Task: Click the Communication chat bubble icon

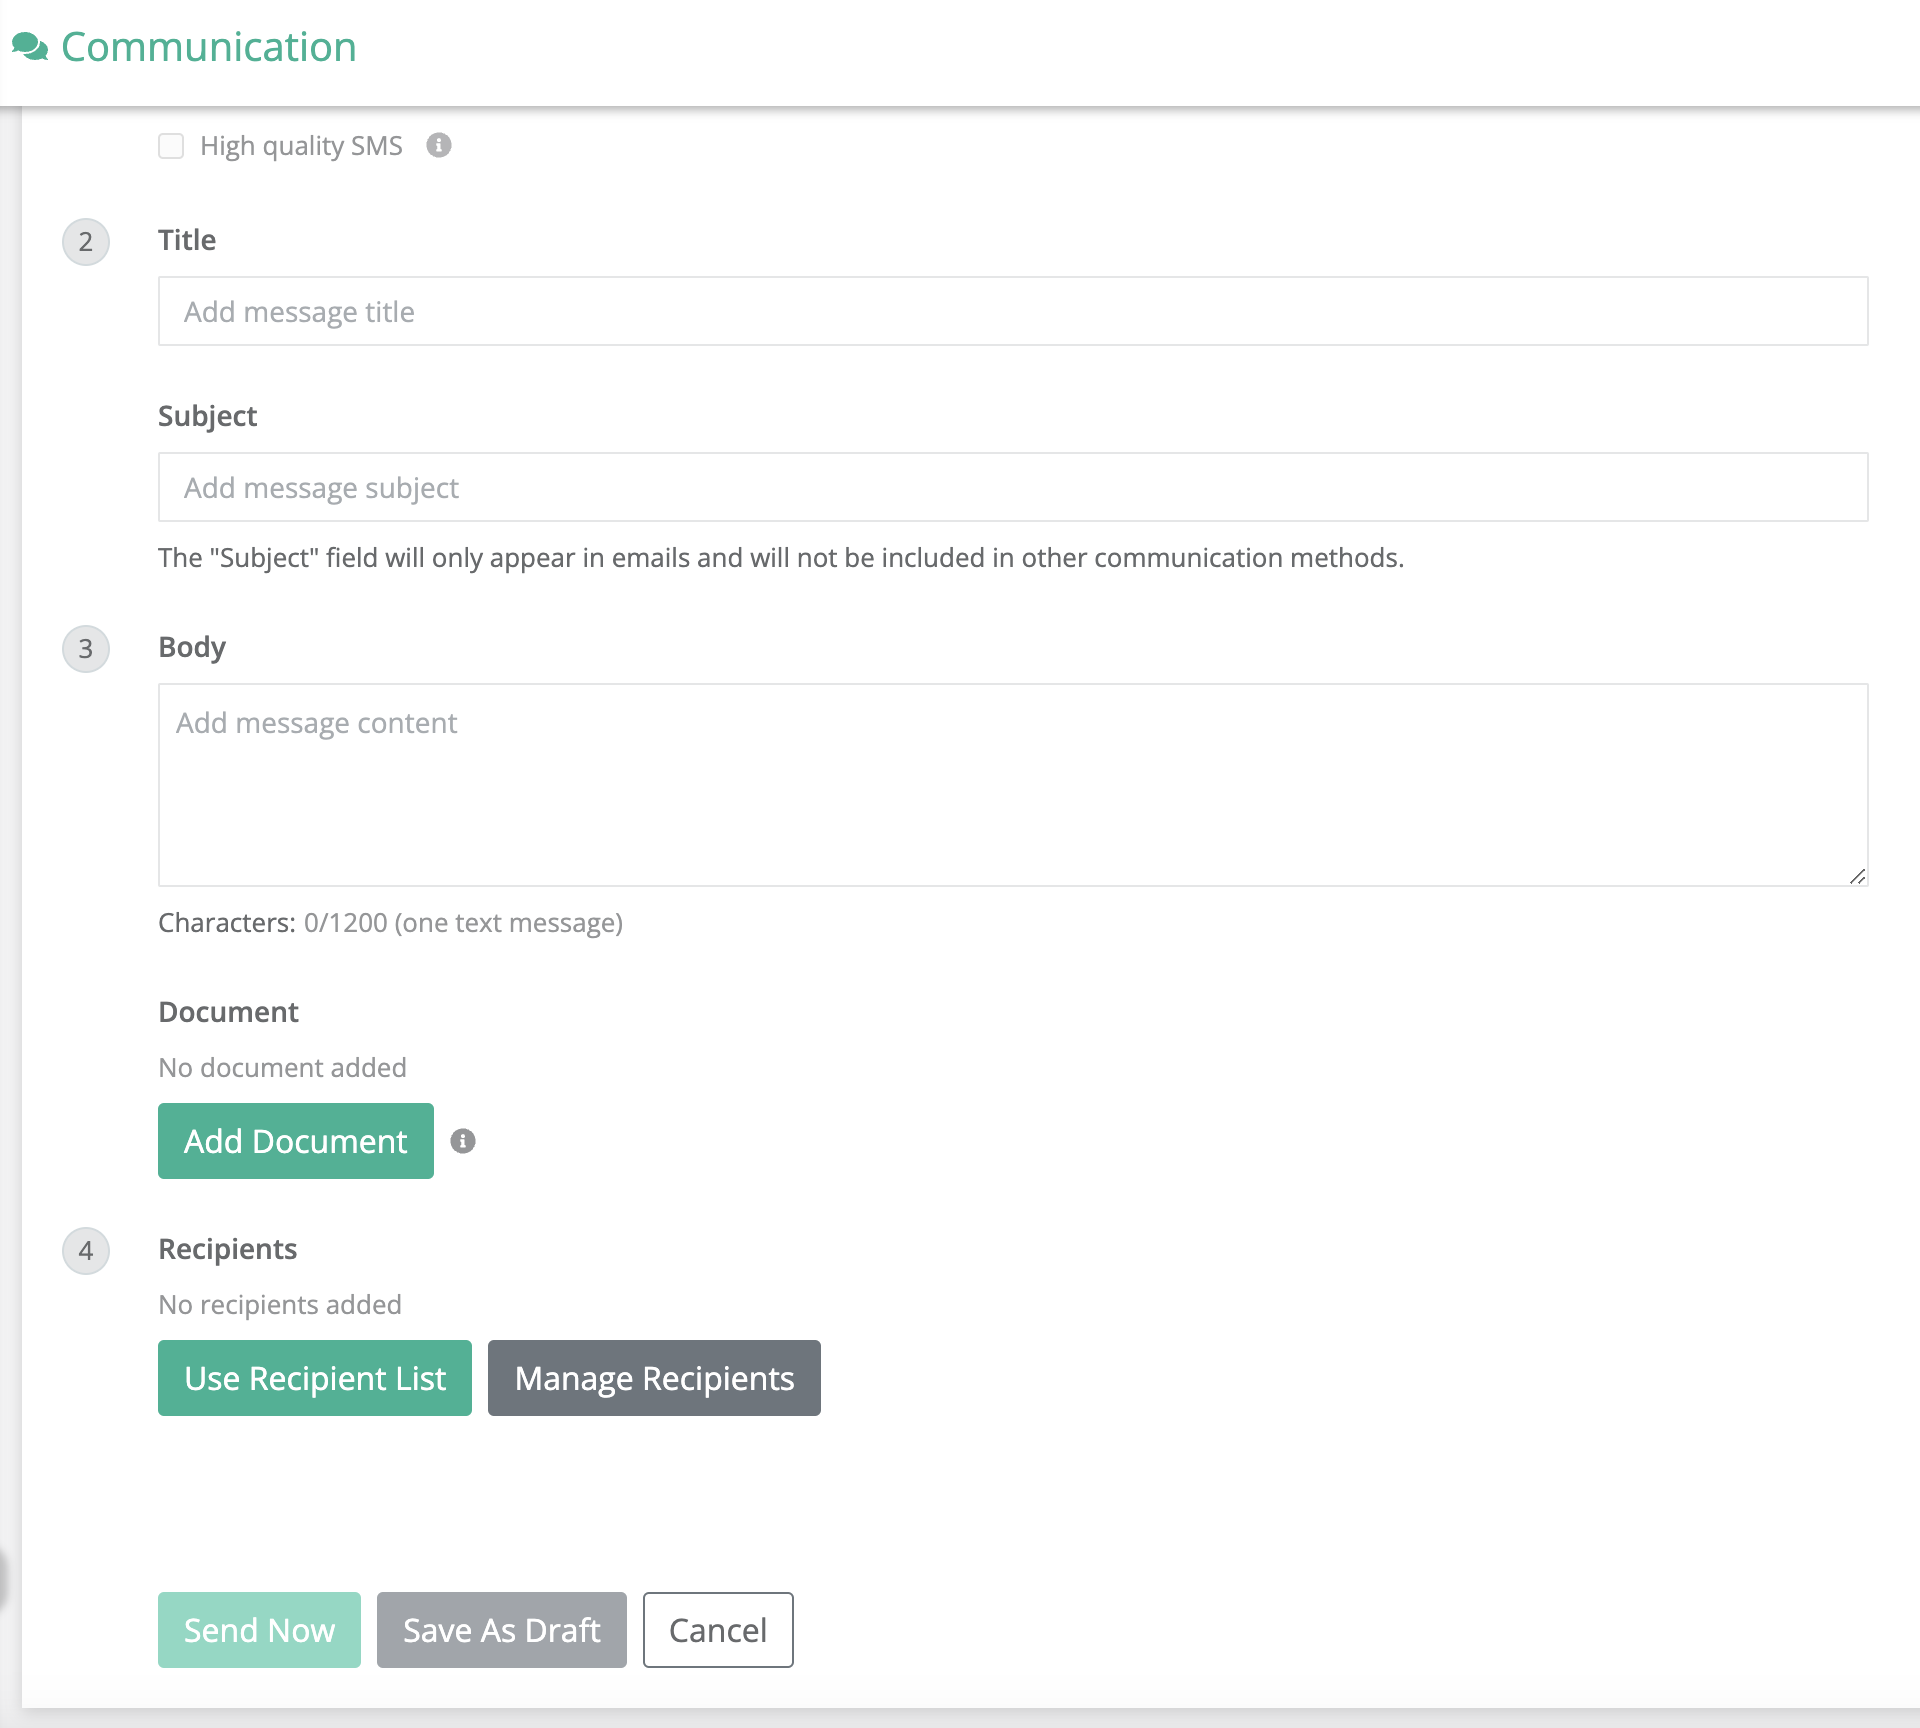Action: (x=31, y=47)
